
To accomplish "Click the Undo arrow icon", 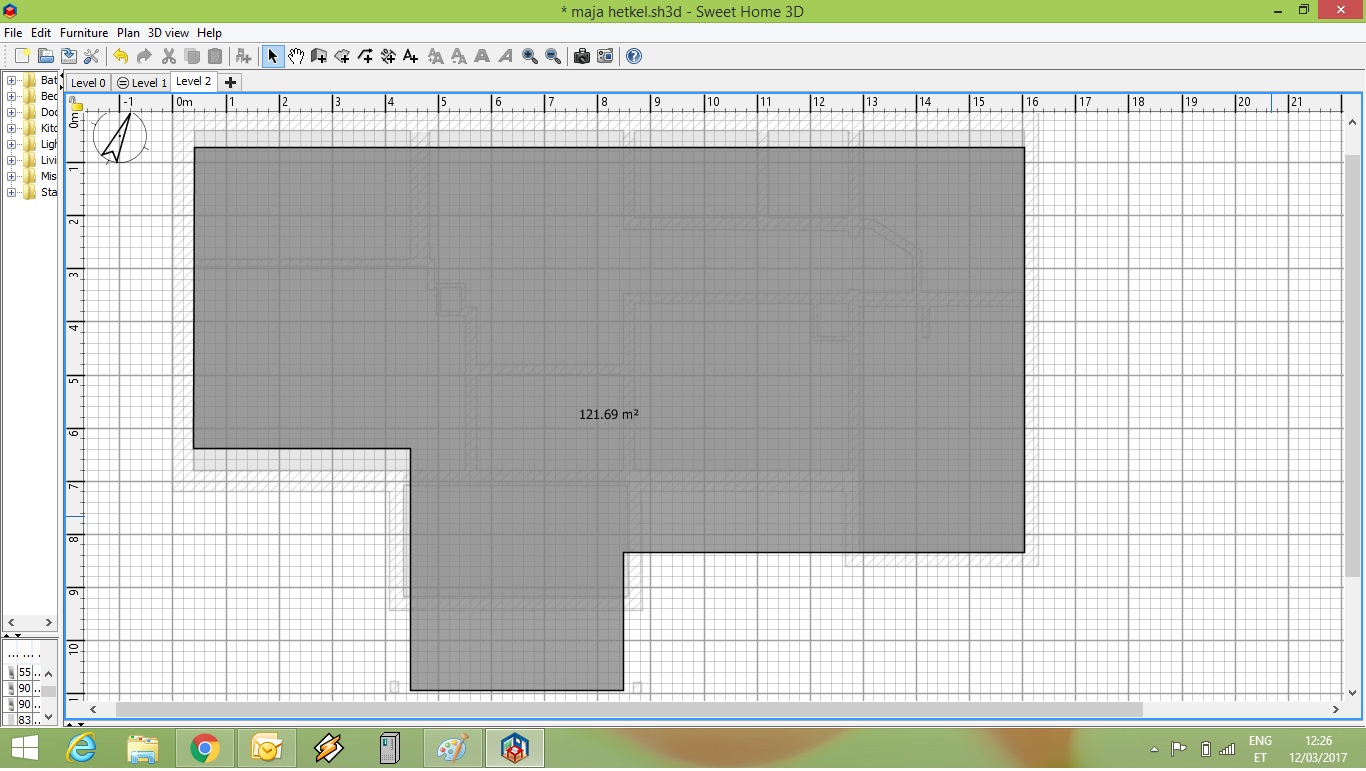I will [121, 57].
